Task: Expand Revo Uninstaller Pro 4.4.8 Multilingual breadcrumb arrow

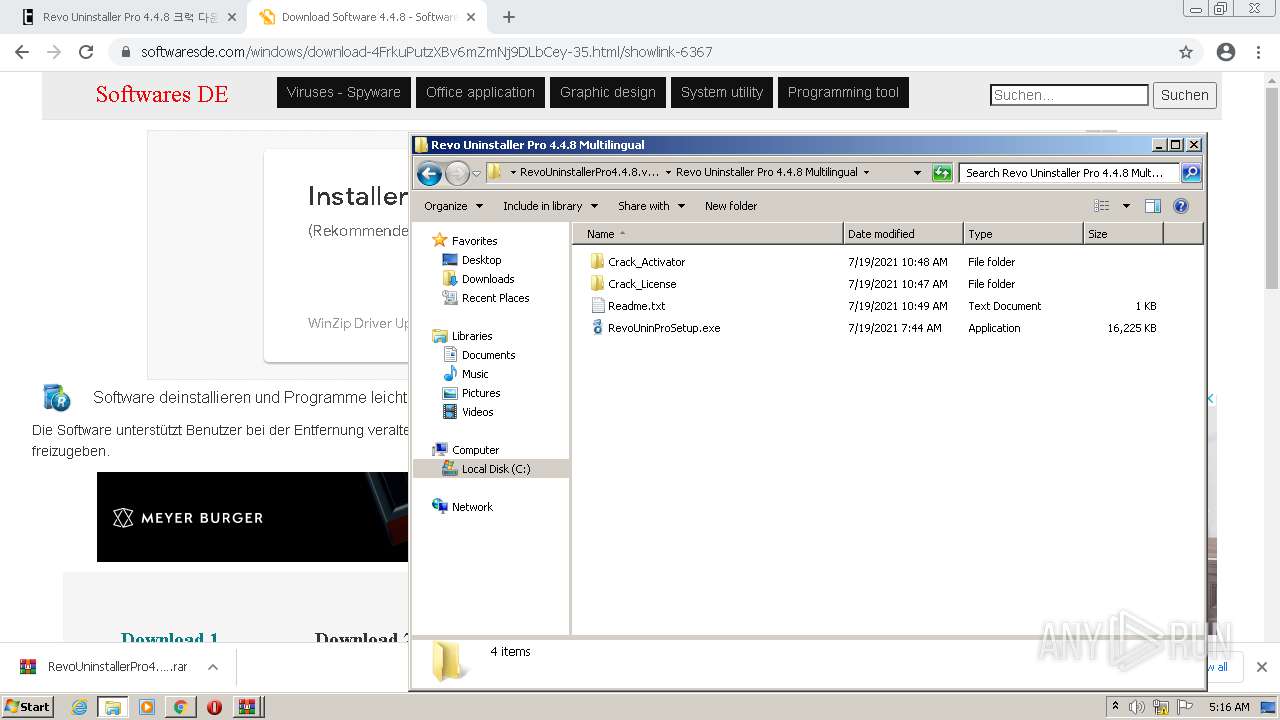Action: coord(866,172)
